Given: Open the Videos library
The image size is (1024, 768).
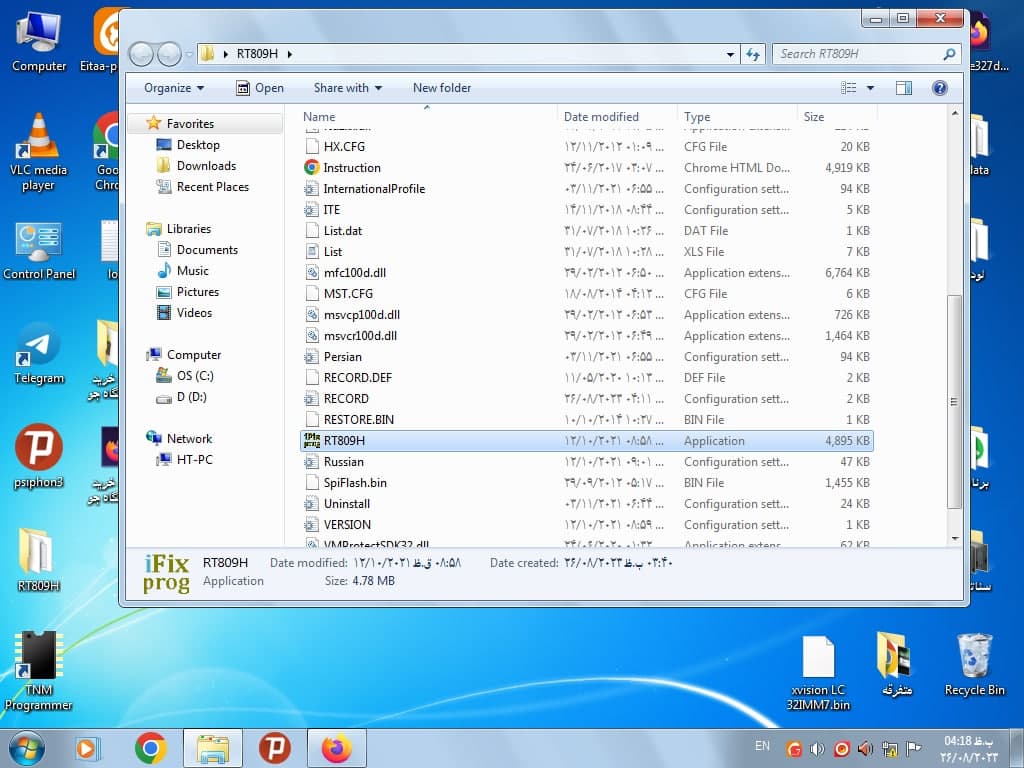Looking at the screenshot, I should [194, 313].
